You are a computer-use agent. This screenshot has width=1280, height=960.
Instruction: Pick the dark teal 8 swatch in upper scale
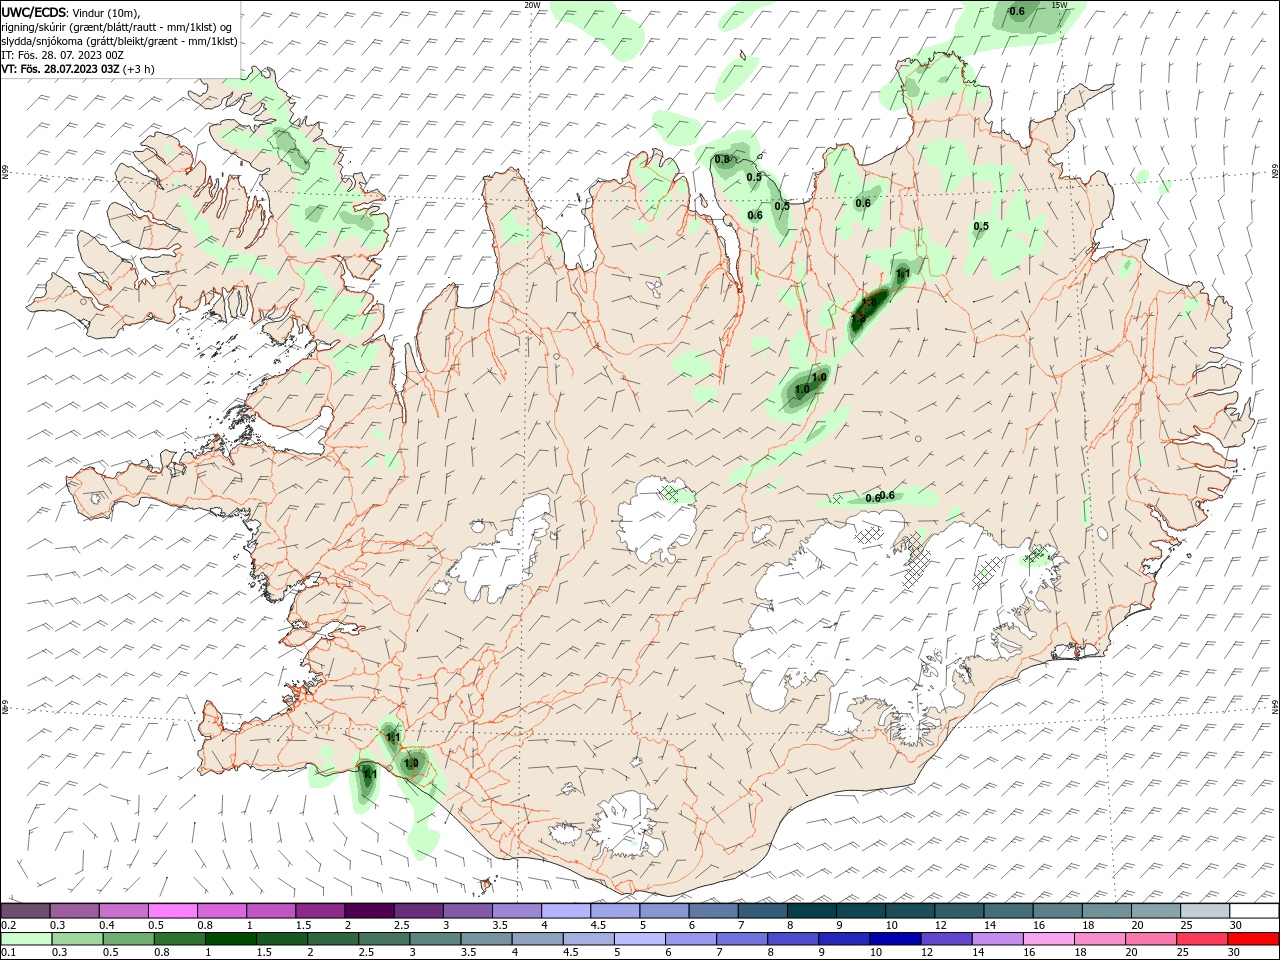click(x=811, y=911)
